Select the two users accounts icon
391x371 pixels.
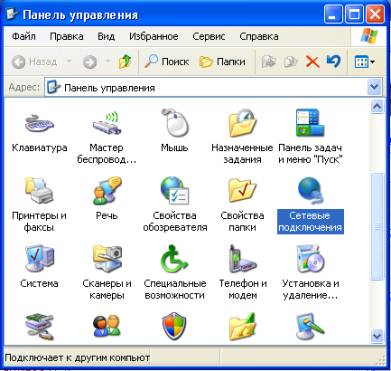click(x=107, y=326)
